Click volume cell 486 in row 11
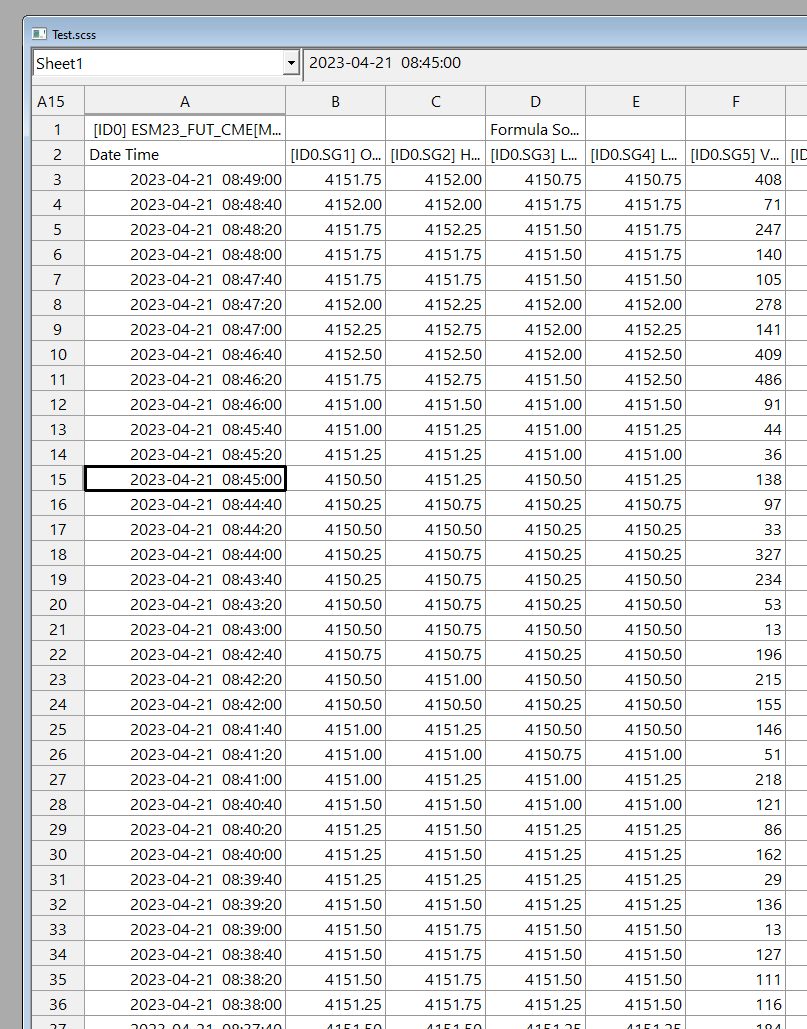 (x=735, y=379)
